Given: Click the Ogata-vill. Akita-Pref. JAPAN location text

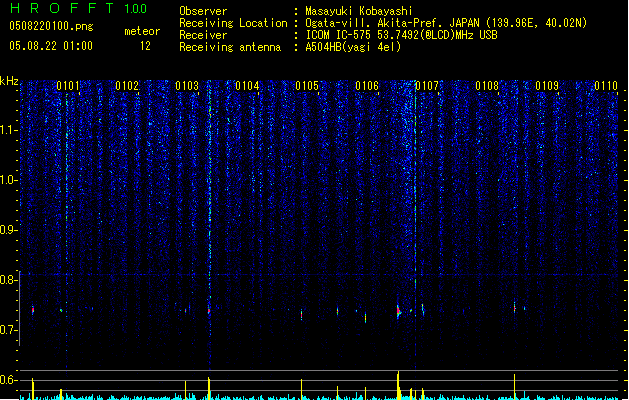Looking at the screenshot, I should 446,23.
